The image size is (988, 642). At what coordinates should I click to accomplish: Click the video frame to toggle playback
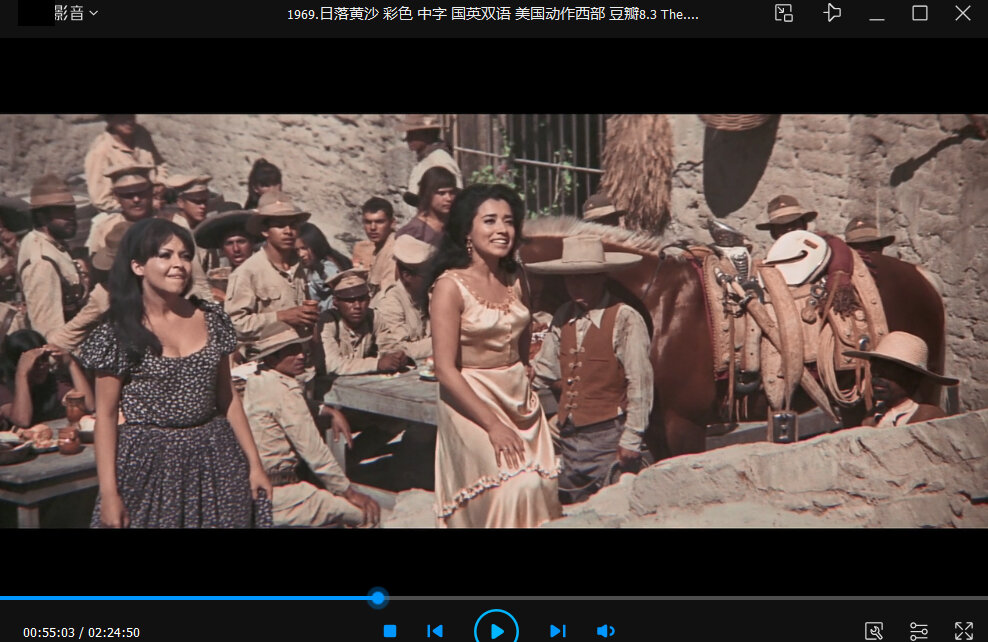coord(494,321)
